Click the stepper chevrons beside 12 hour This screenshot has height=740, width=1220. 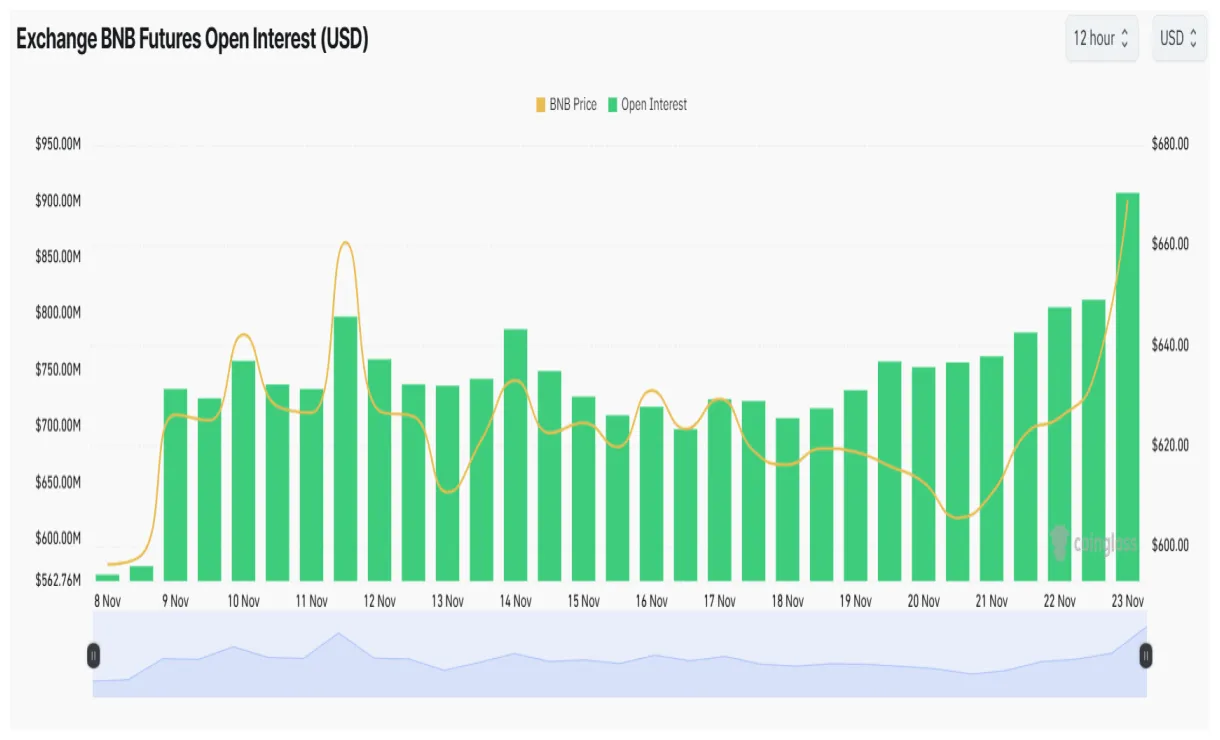pos(1125,38)
